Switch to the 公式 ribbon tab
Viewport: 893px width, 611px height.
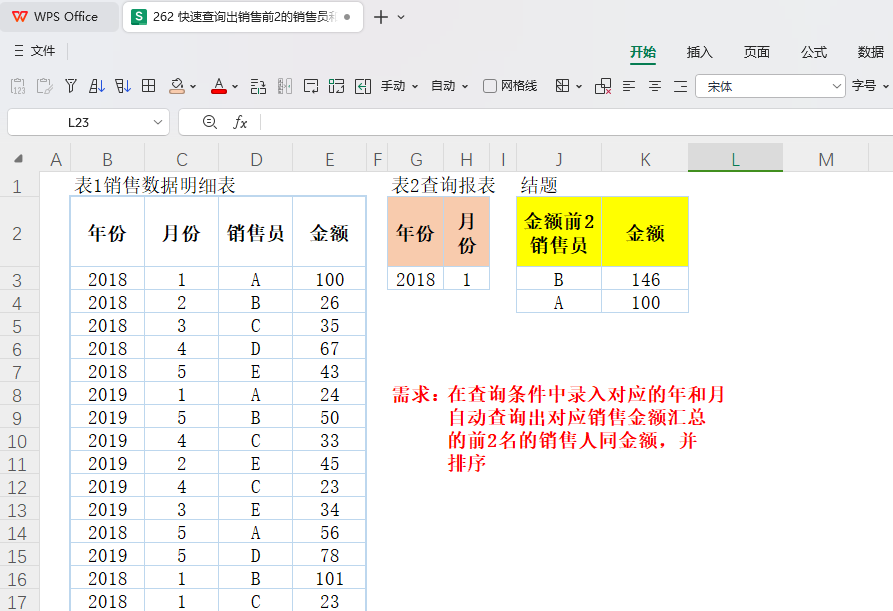(813, 52)
